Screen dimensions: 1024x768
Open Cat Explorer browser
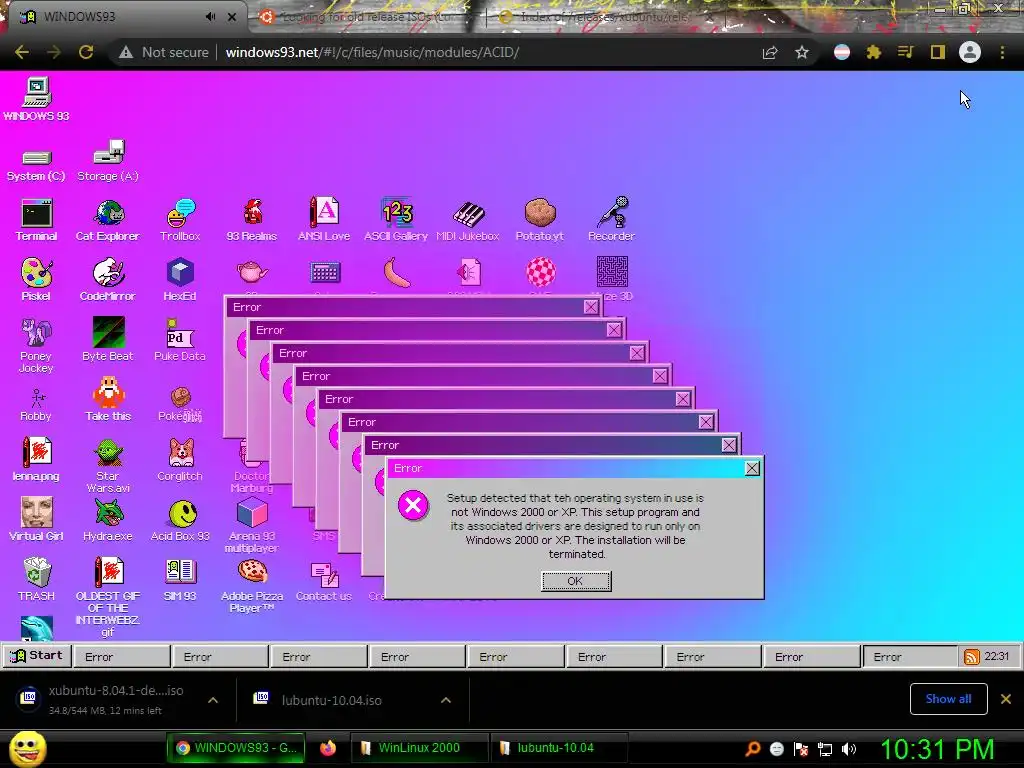(x=108, y=220)
